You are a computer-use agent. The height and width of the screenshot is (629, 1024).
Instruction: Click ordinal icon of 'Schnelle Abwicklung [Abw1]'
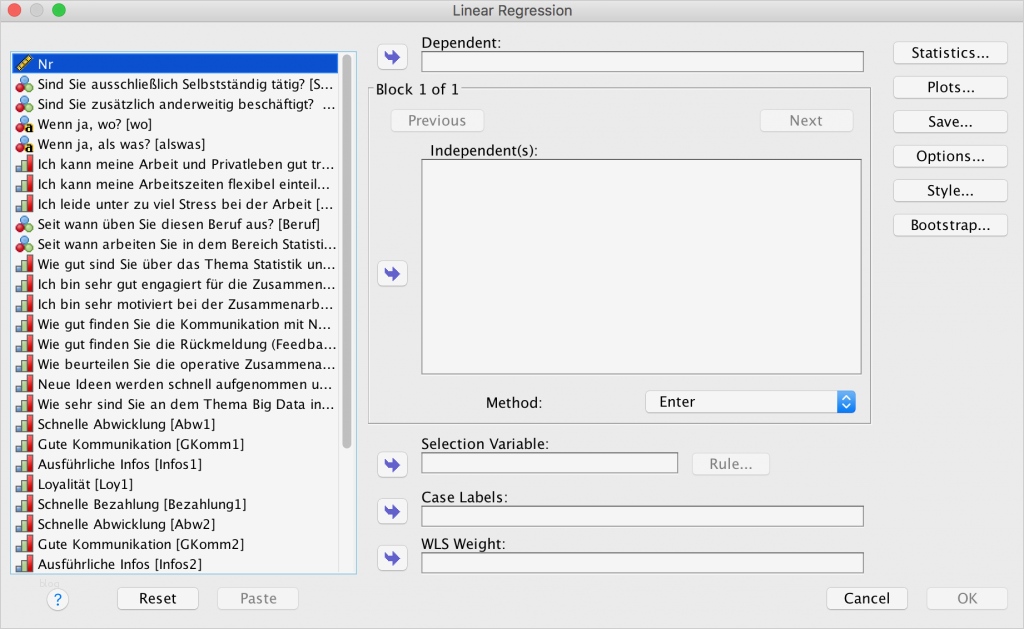click(x=24, y=424)
